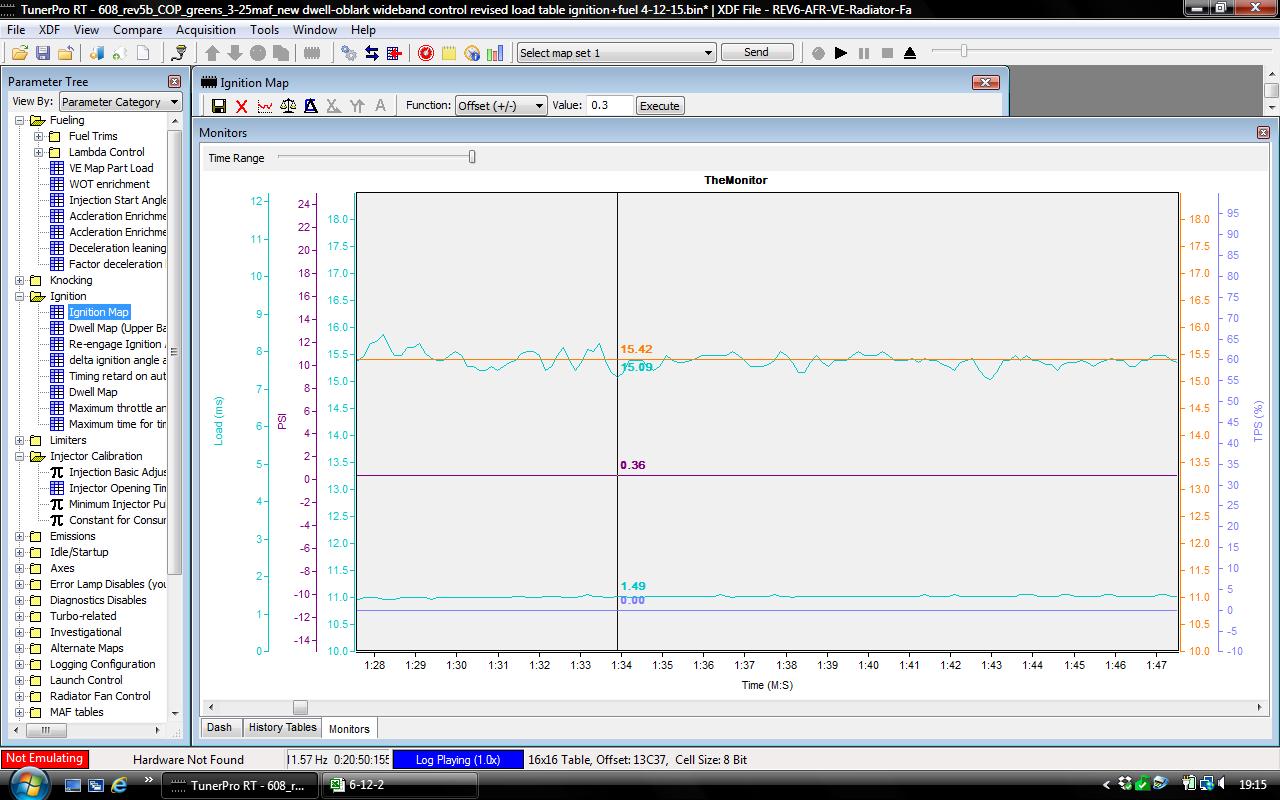Expand the Turbo-related folder

[19, 616]
